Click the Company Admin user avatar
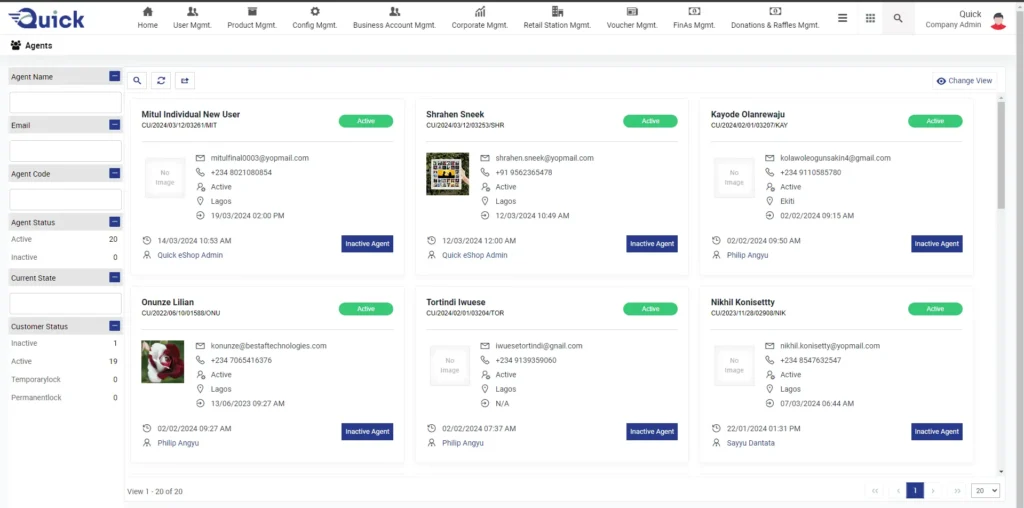This screenshot has height=508, width=1024. pos(998,19)
